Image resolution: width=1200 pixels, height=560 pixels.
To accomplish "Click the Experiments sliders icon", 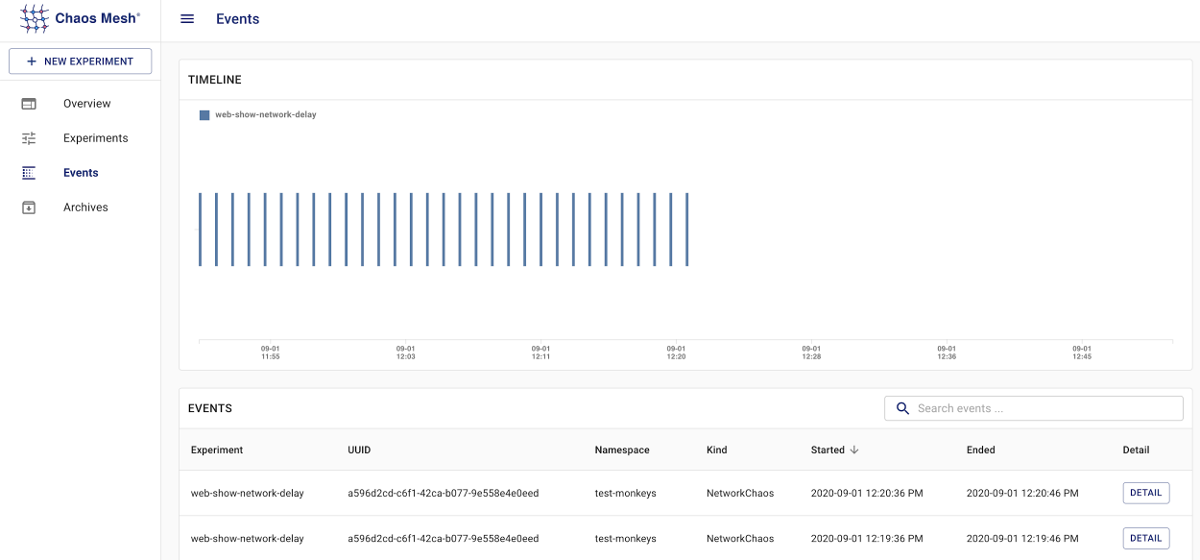I will pos(29,139).
